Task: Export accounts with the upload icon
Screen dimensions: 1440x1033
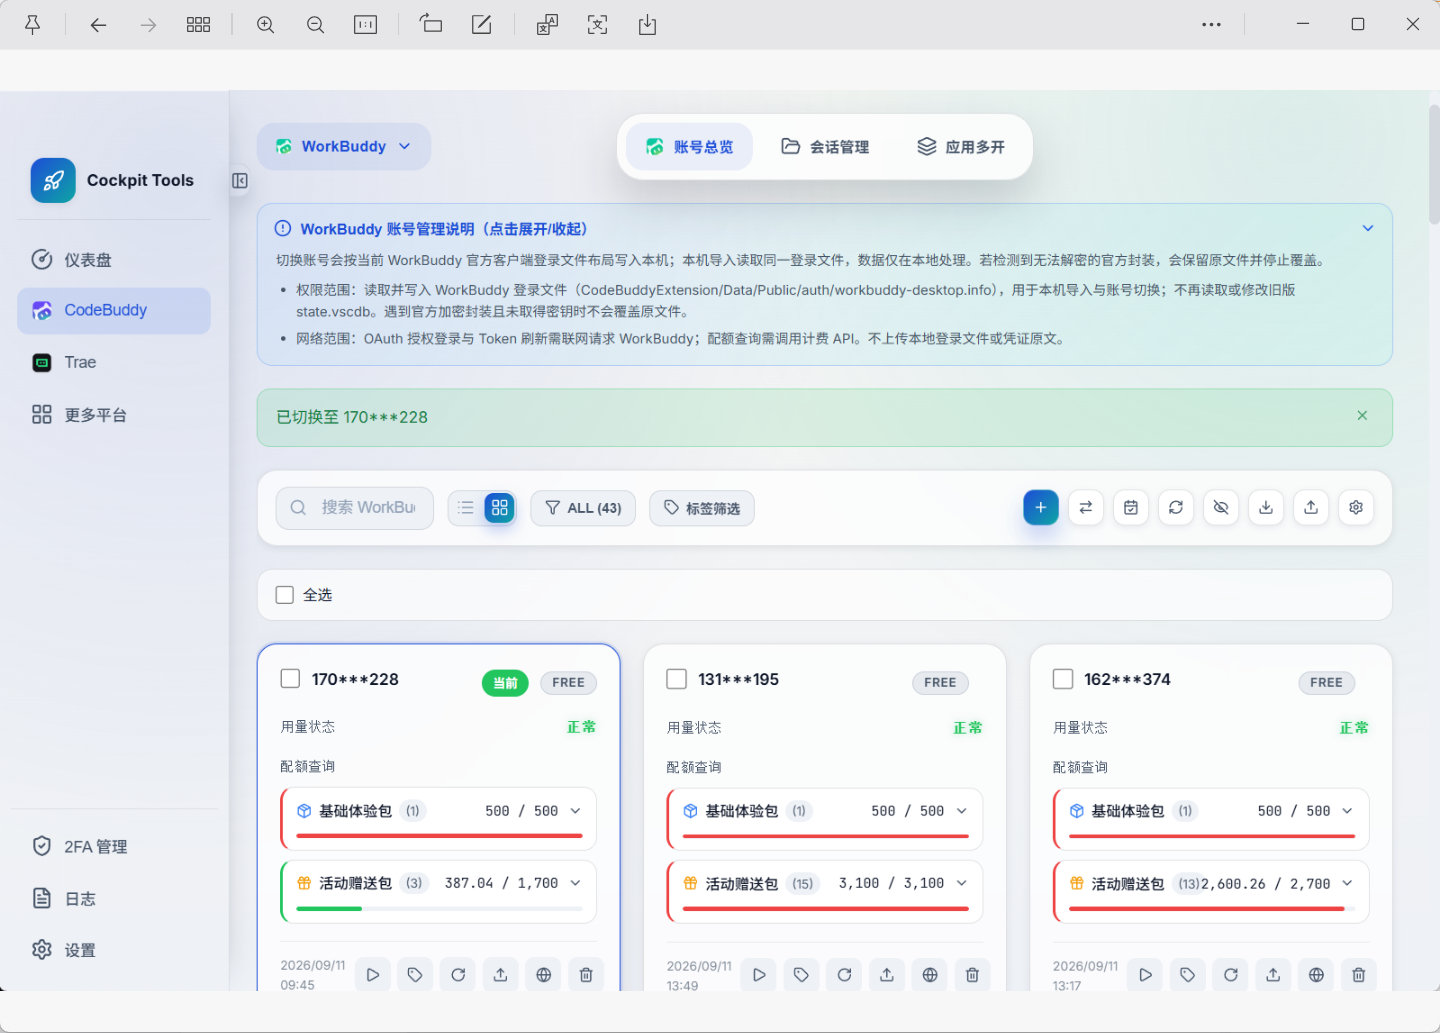Action: click(1310, 507)
